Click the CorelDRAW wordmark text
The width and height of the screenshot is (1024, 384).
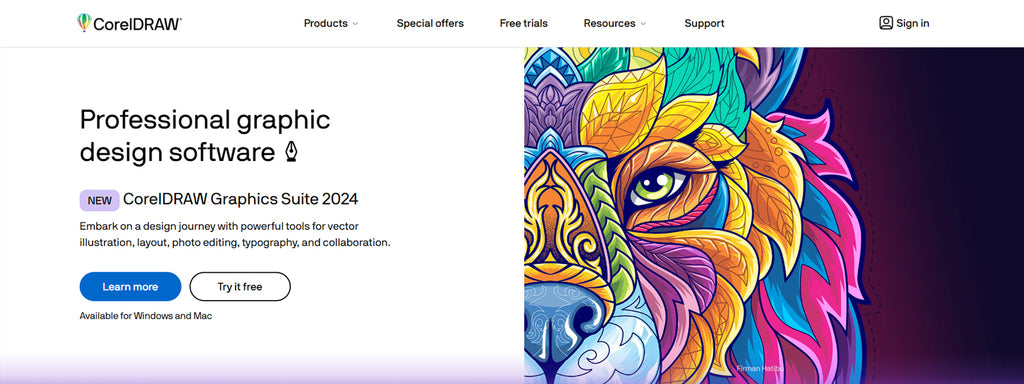[137, 24]
